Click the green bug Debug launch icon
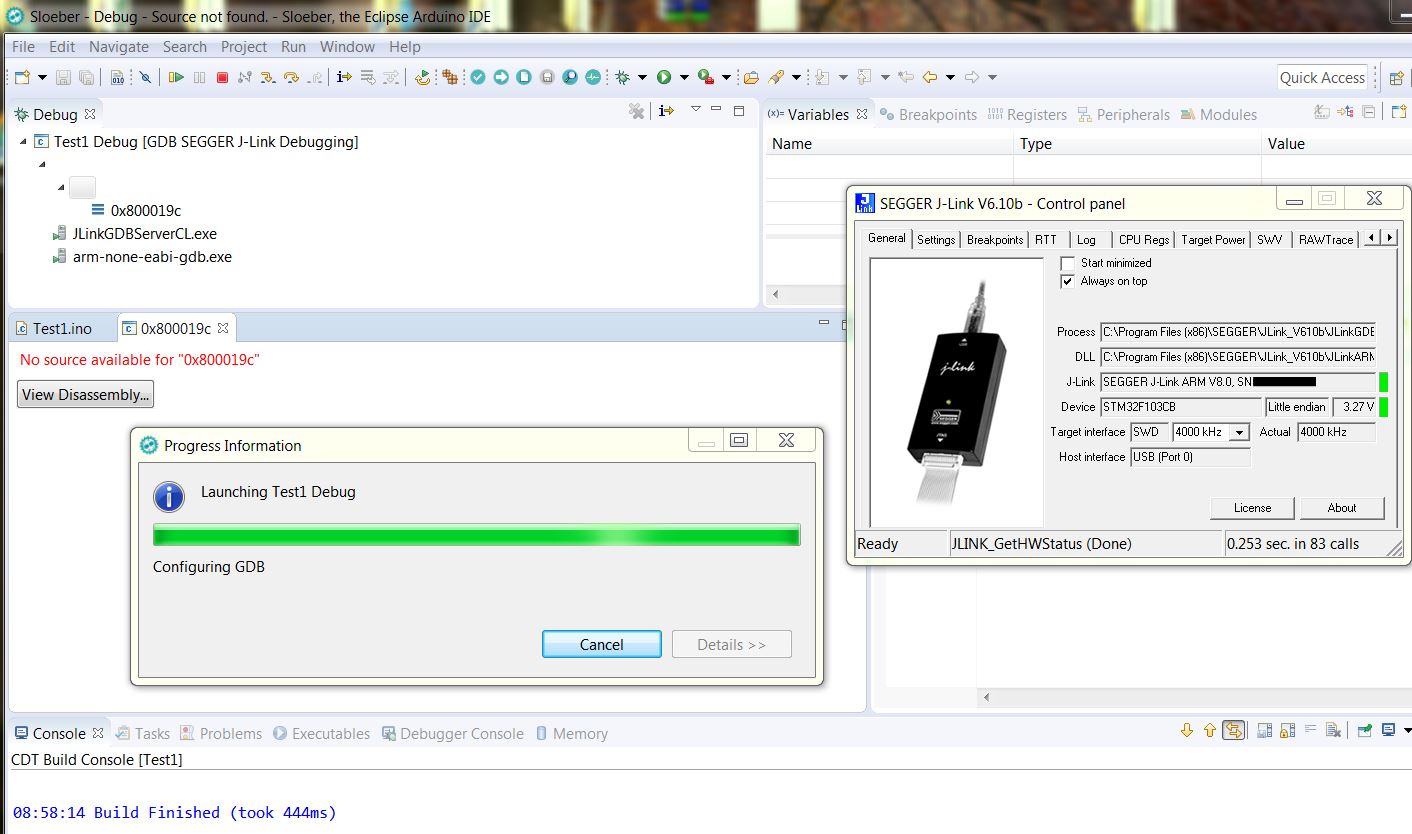 [x=623, y=77]
